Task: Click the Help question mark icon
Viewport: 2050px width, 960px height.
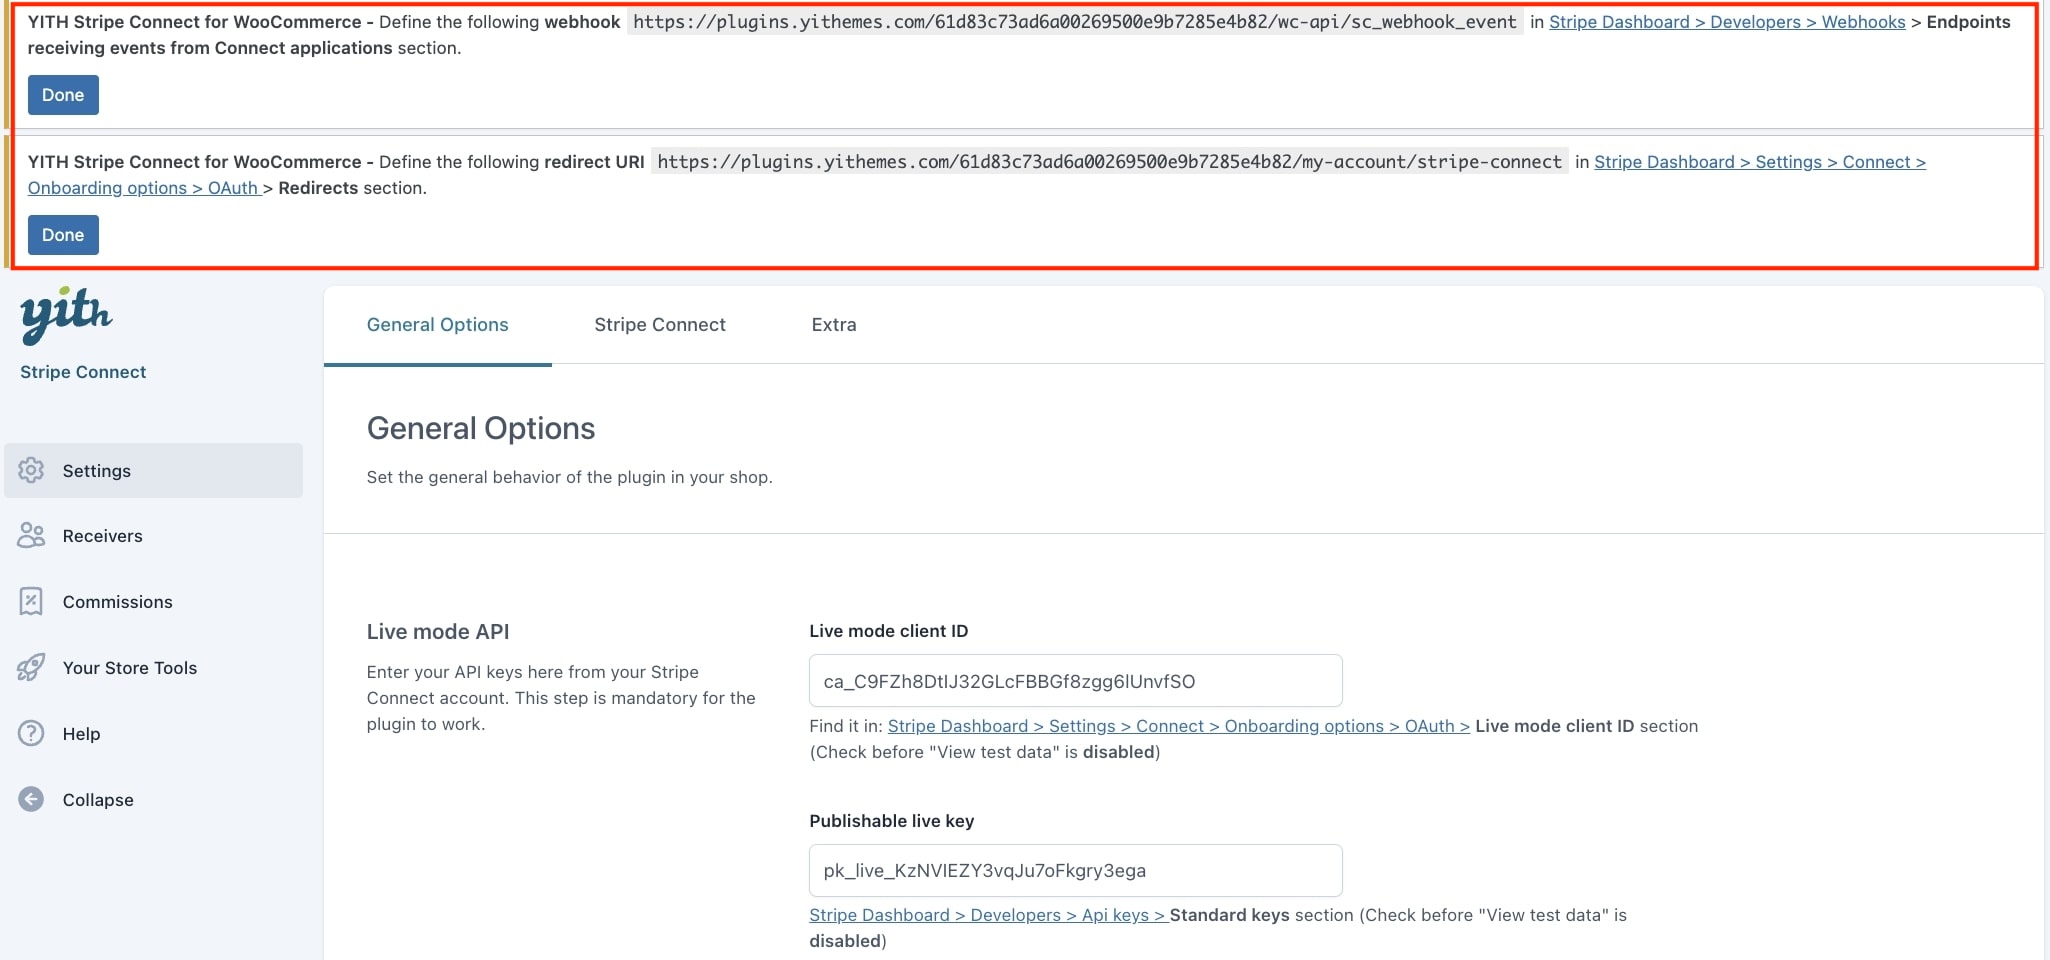Action: (31, 733)
